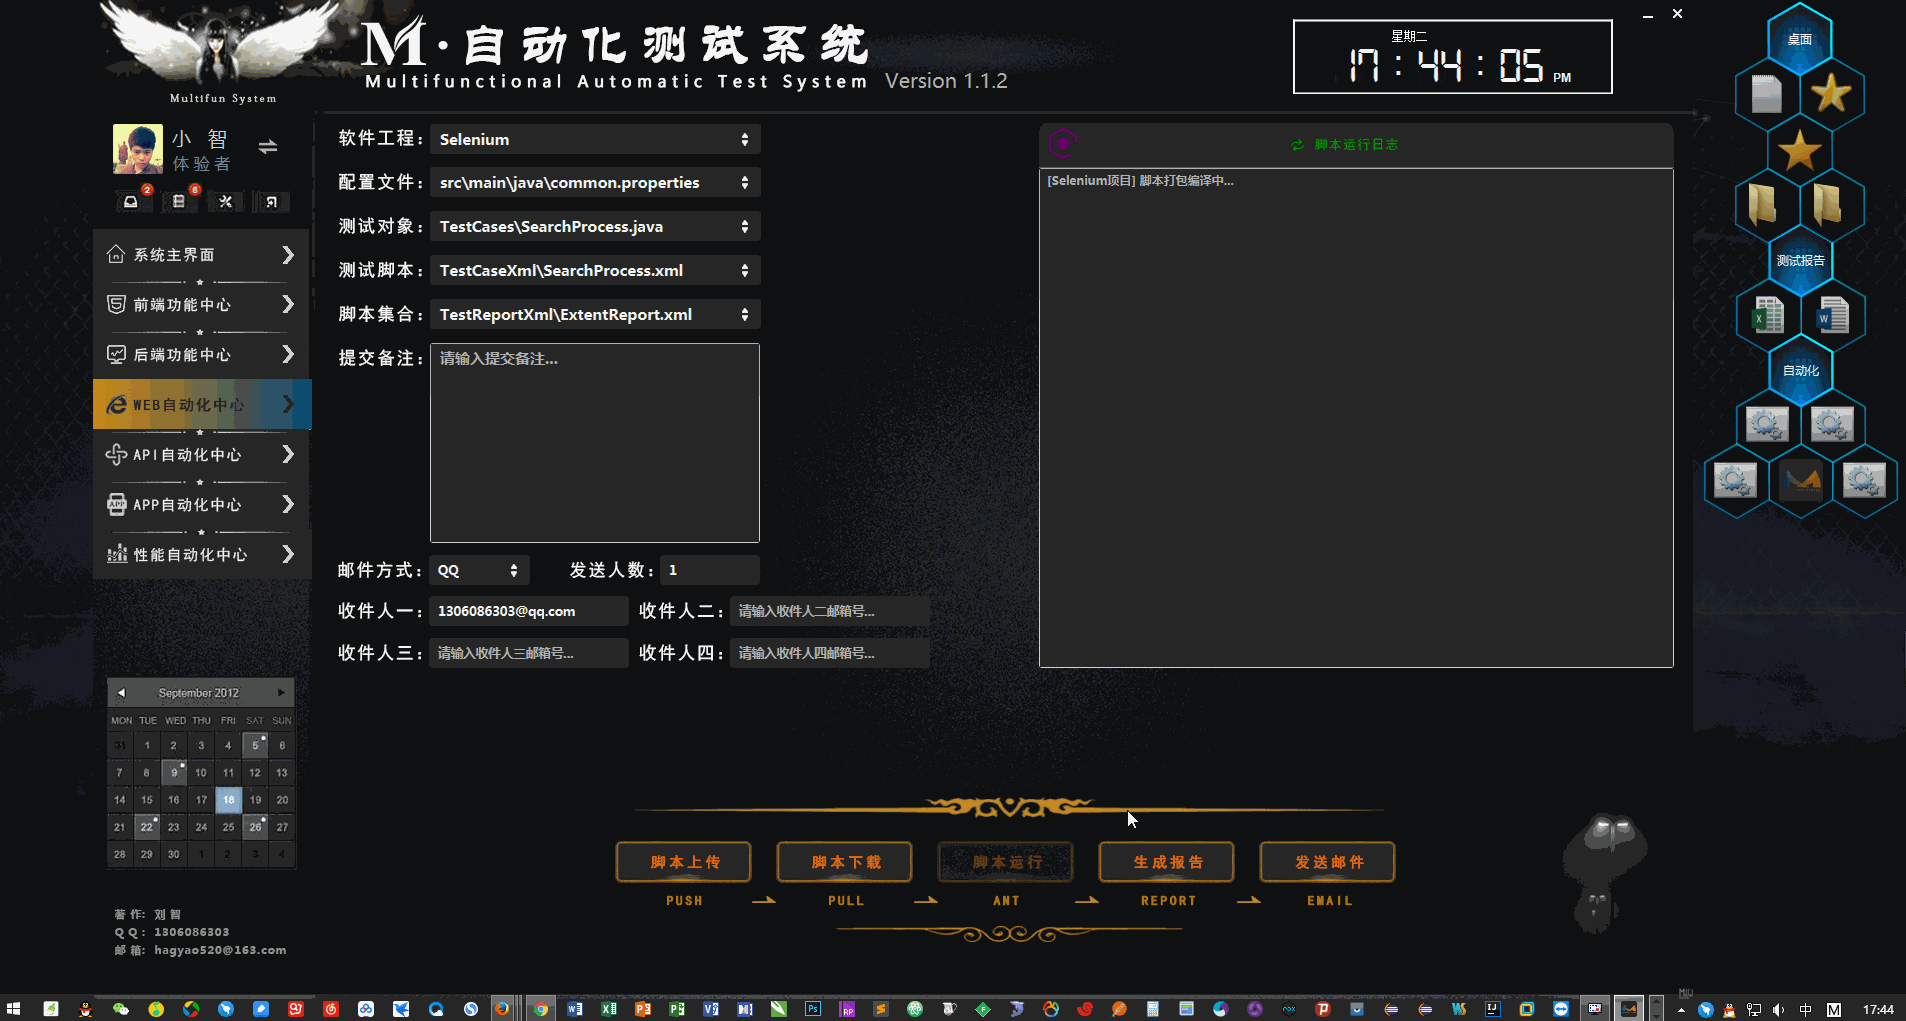Open WebStorm from the taskbar
This screenshot has height=1021, width=1906.
click(x=1459, y=1009)
